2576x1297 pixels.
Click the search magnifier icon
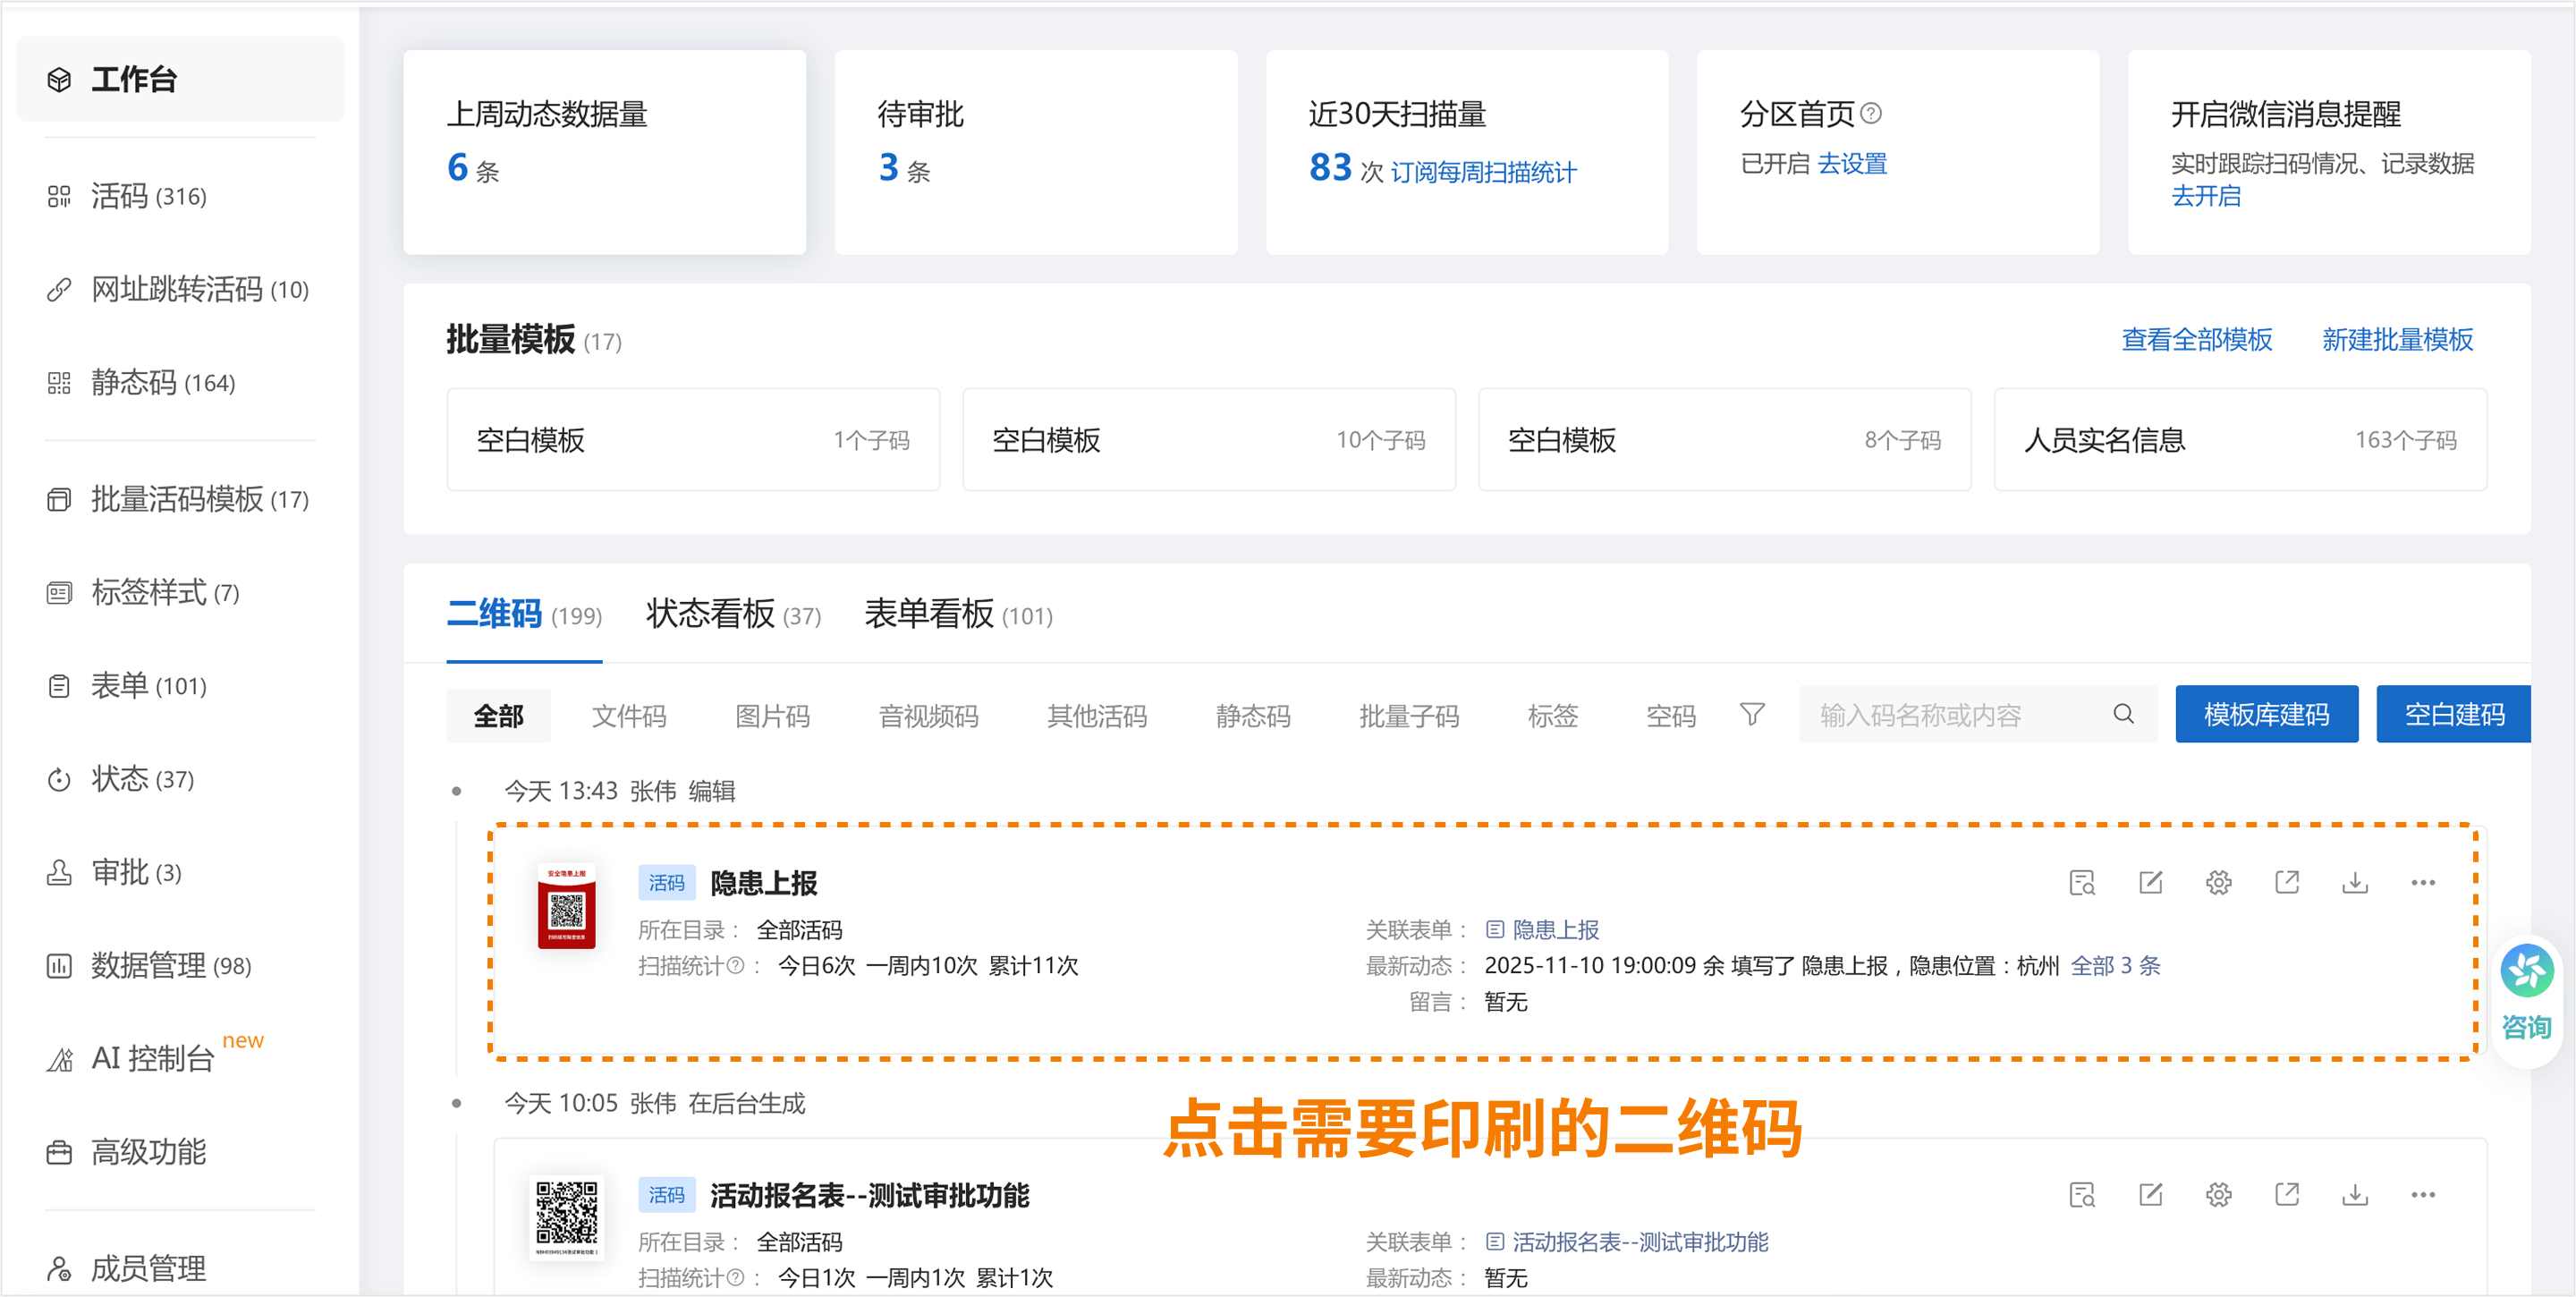[x=2123, y=714]
